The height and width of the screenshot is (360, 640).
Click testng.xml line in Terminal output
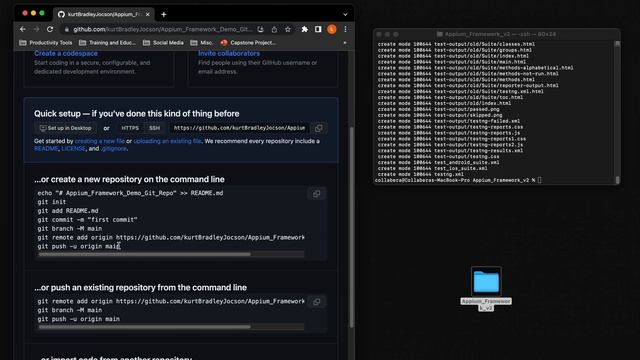tap(420, 174)
